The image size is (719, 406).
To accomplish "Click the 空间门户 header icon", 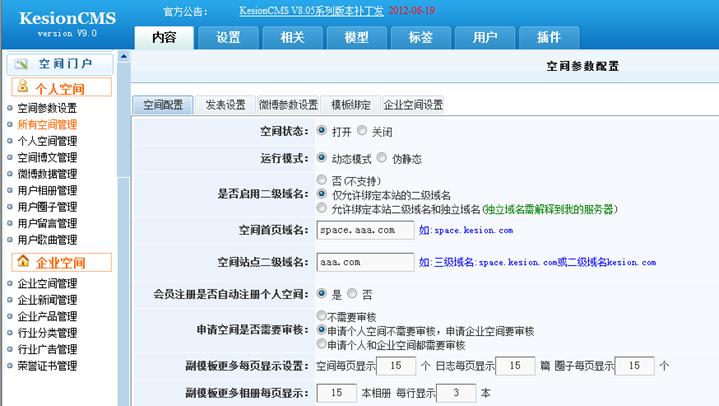I will pos(21,64).
